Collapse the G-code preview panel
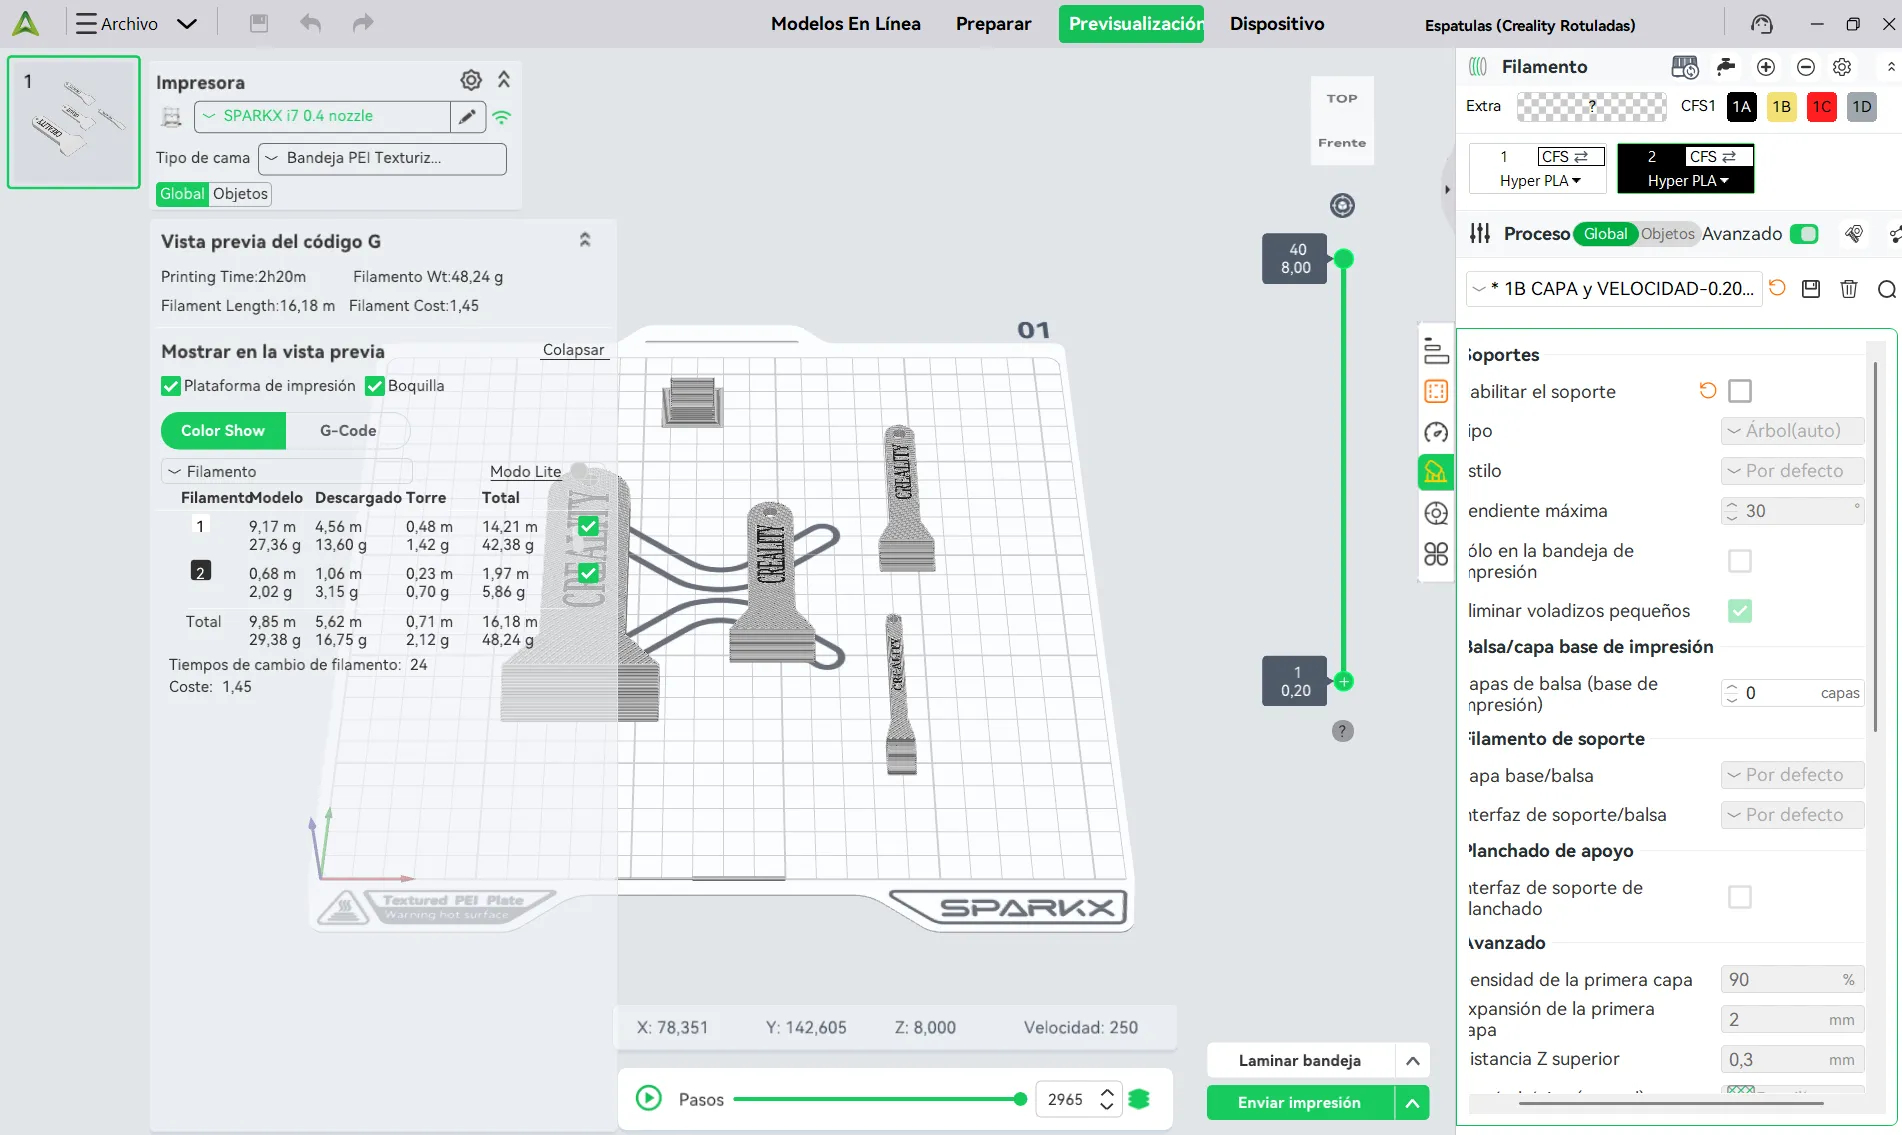Image resolution: width=1902 pixels, height=1135 pixels. coord(585,240)
